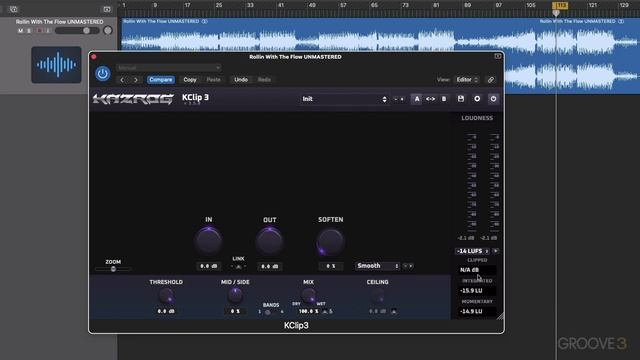Viewport: 640px width, 360px height.
Task: Click the audio waveform track icon
Action: [56, 65]
